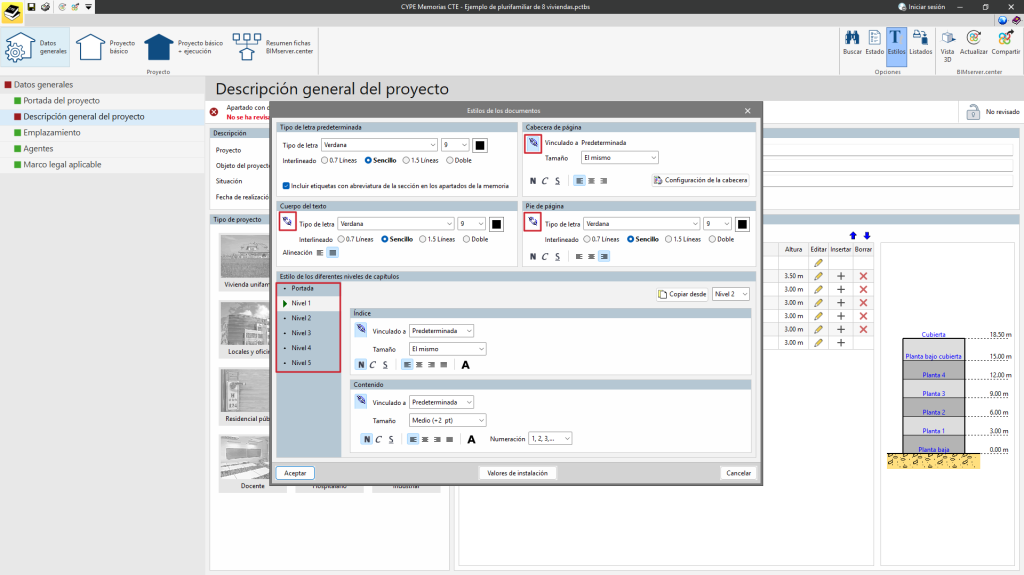This screenshot has width=1024, height=575.
Task: Set right alignment in Pie de página
Action: click(x=603, y=257)
